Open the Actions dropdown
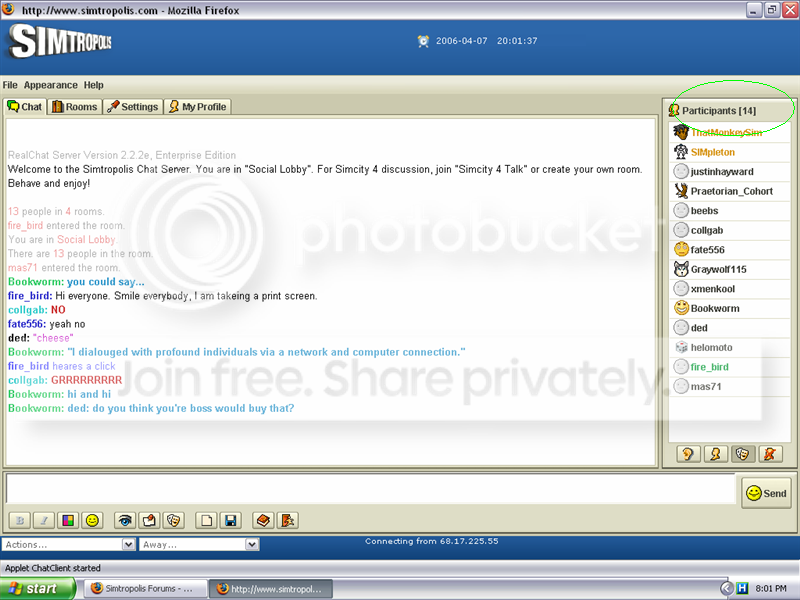The height and width of the screenshot is (600, 800). (x=68, y=544)
